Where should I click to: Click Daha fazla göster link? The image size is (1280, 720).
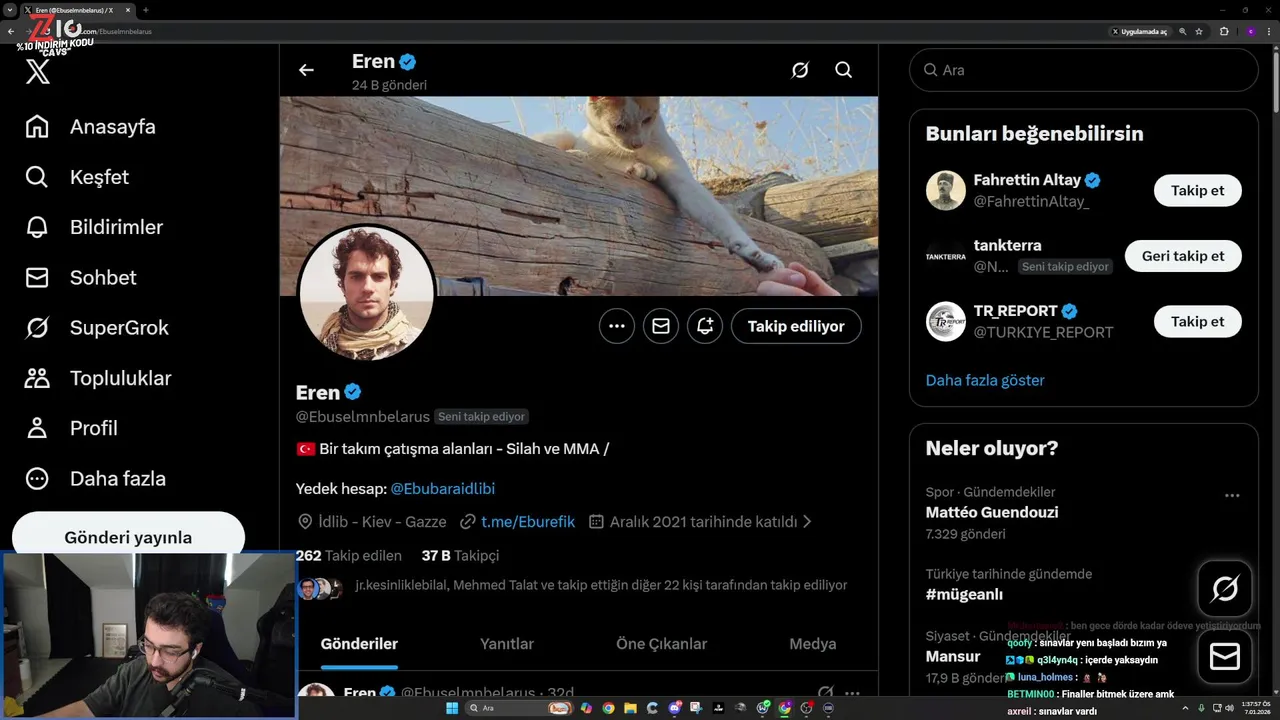985,380
